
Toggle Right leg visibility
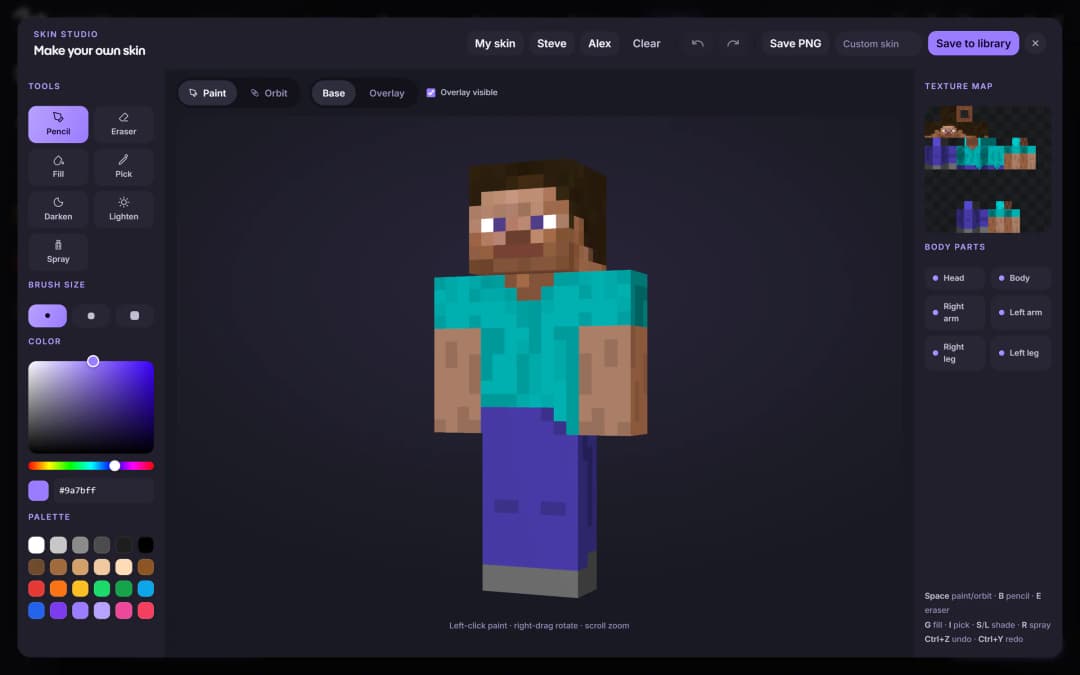(954, 353)
